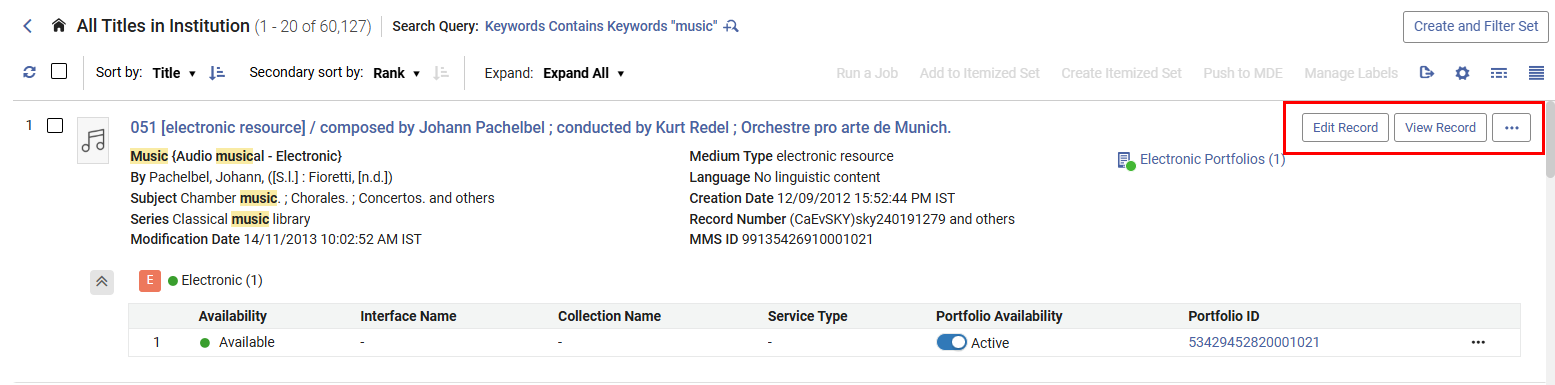This screenshot has height=385, width=1555.
Task: Click the Portfolio ID column header
Action: point(1223,316)
